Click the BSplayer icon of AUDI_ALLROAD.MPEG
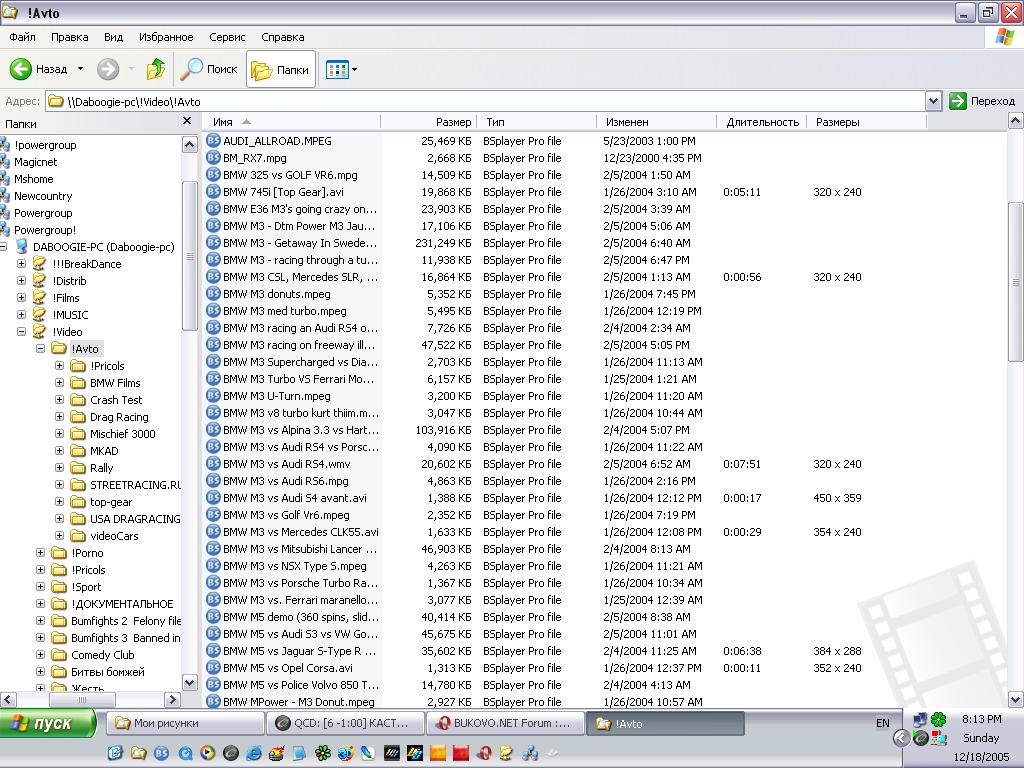The height and width of the screenshot is (768, 1024). [x=213, y=141]
